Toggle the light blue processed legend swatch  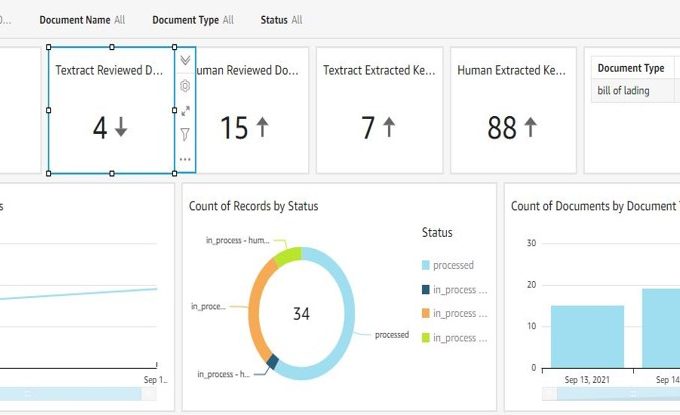pyautogui.click(x=427, y=265)
